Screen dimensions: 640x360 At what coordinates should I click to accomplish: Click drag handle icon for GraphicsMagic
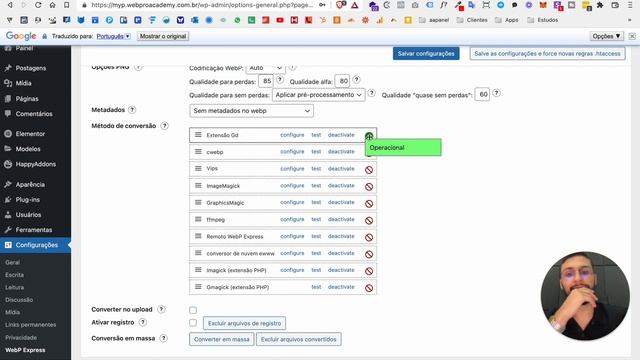click(198, 202)
